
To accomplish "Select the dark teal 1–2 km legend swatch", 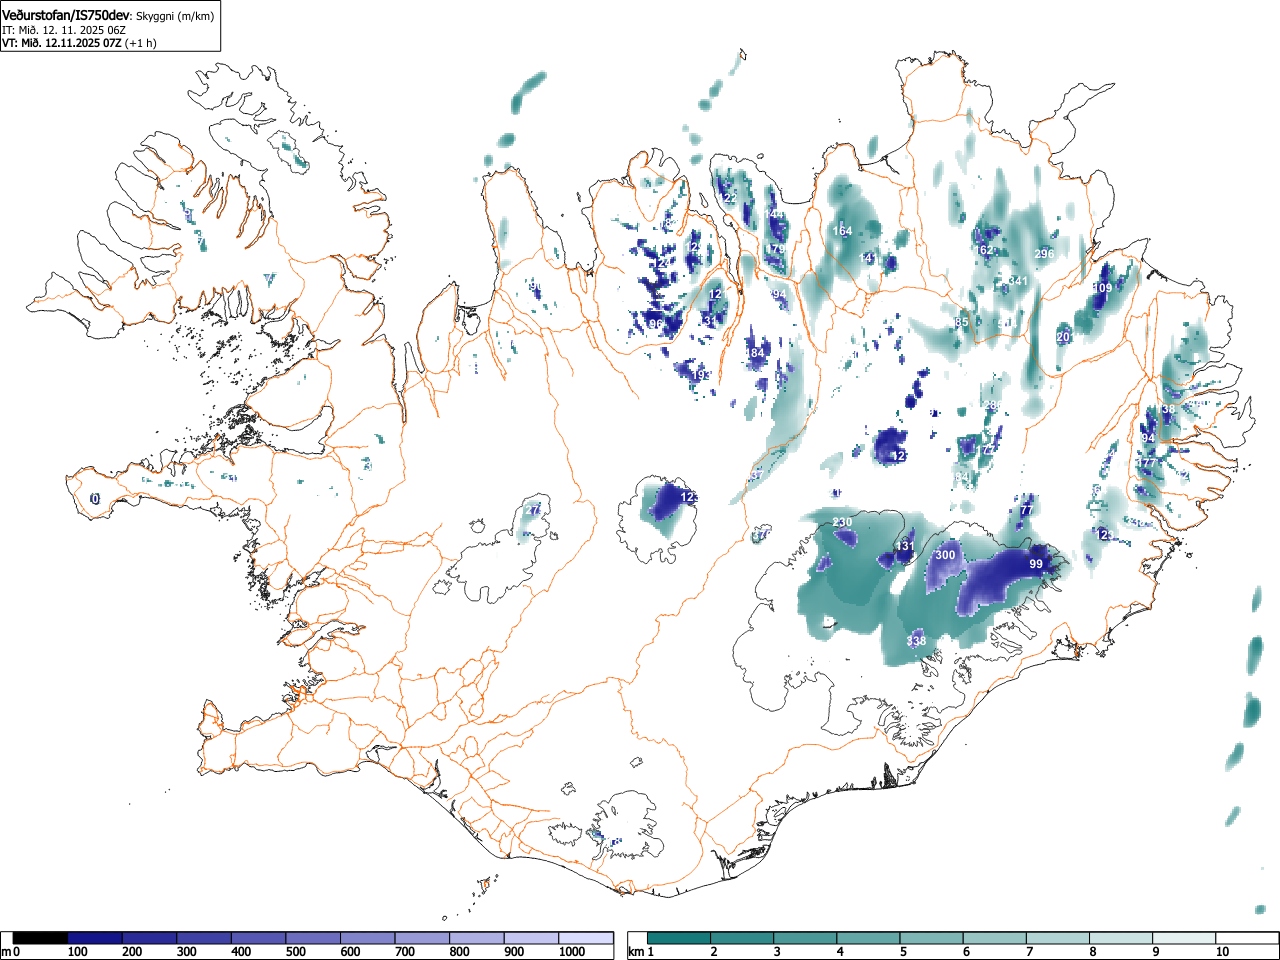I will [679, 938].
